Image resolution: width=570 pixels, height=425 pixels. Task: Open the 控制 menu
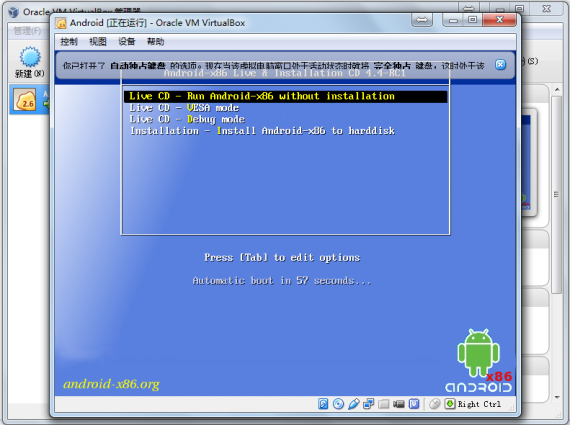pyautogui.click(x=69, y=42)
